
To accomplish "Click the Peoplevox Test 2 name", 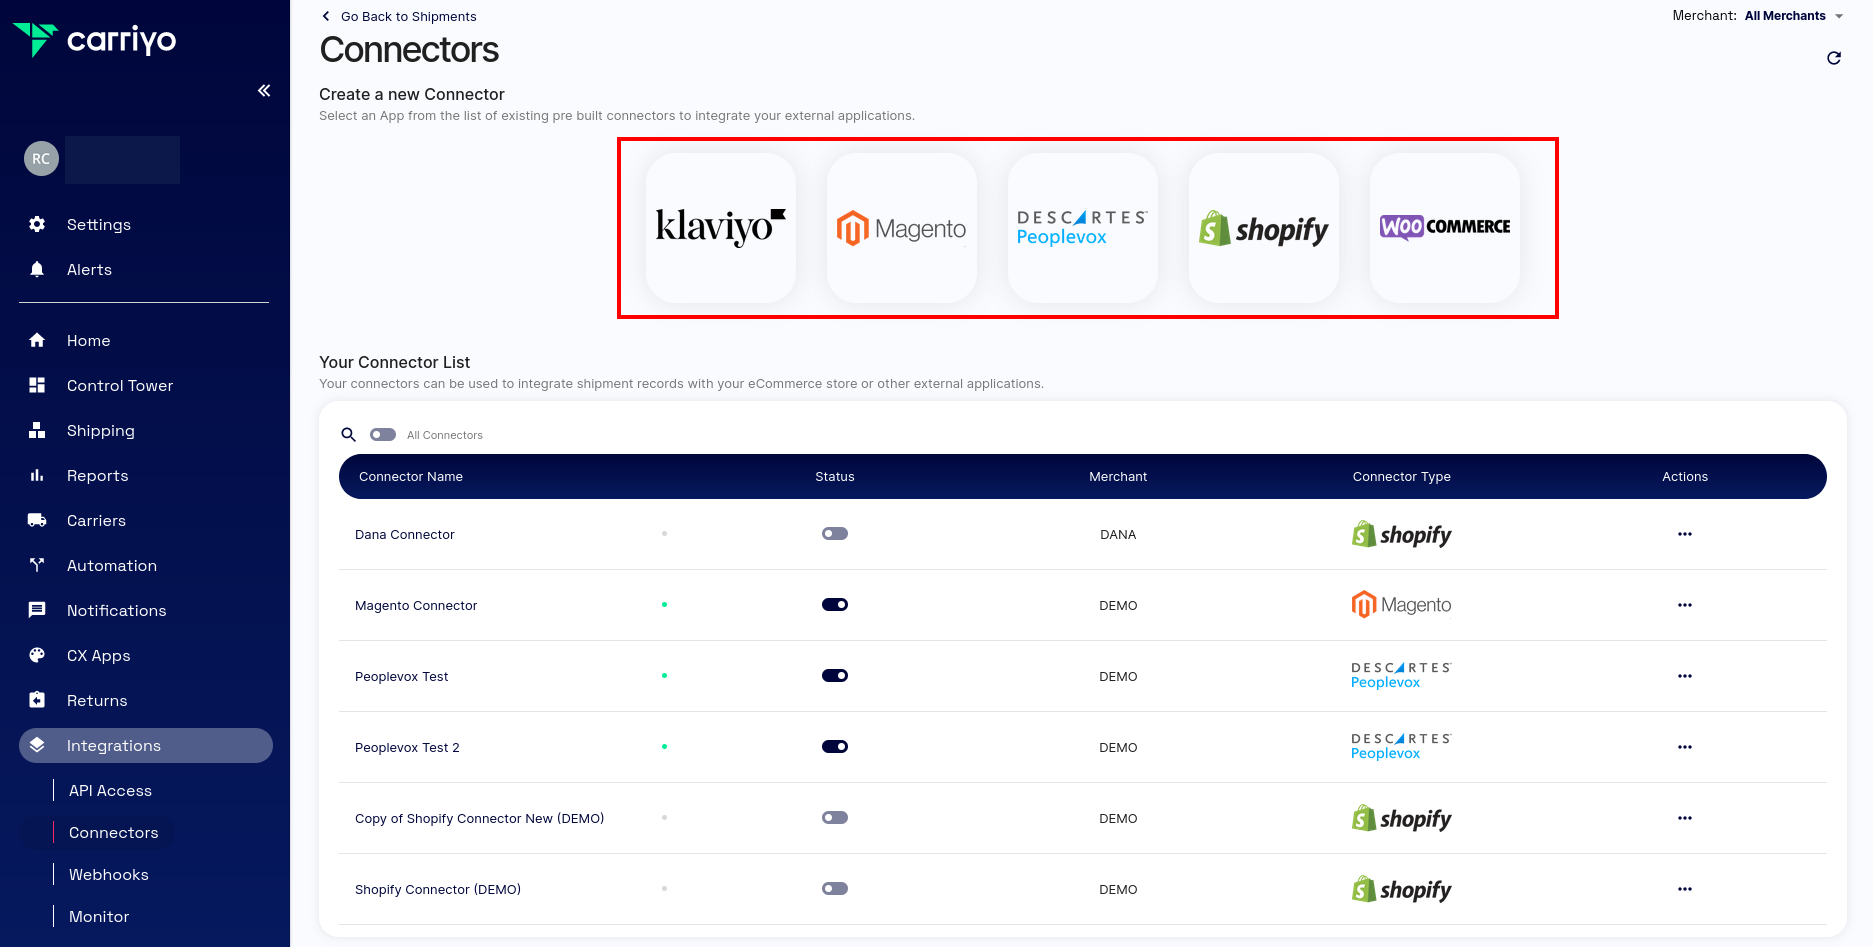I will [407, 747].
